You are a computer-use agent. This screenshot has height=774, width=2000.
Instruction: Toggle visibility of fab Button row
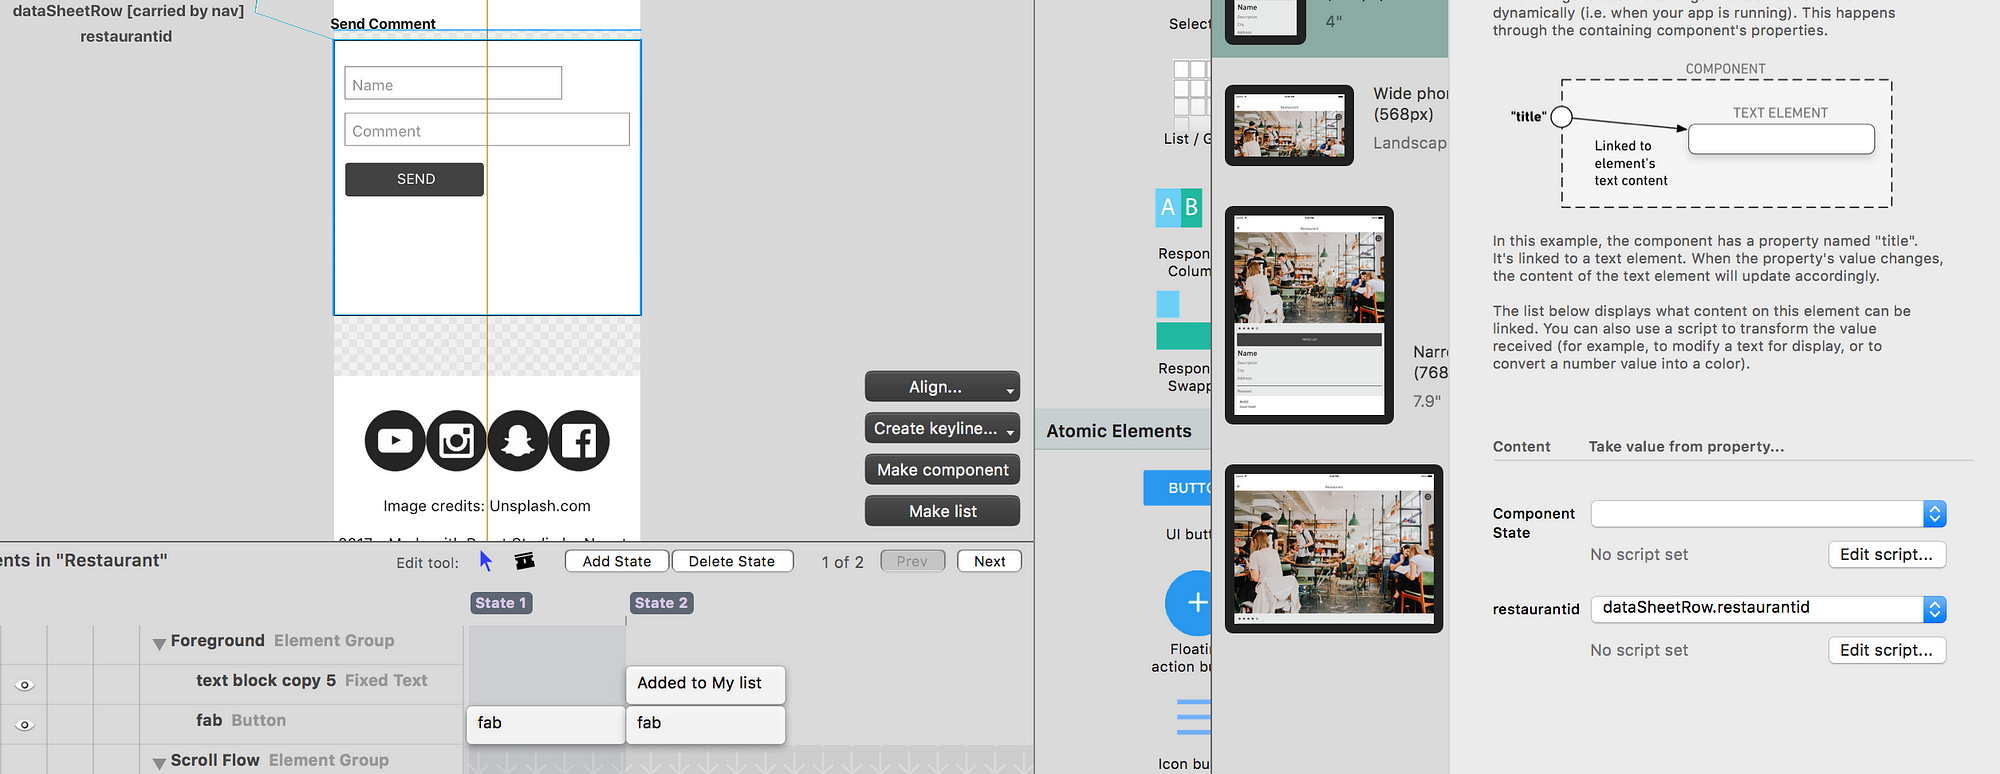pos(25,725)
